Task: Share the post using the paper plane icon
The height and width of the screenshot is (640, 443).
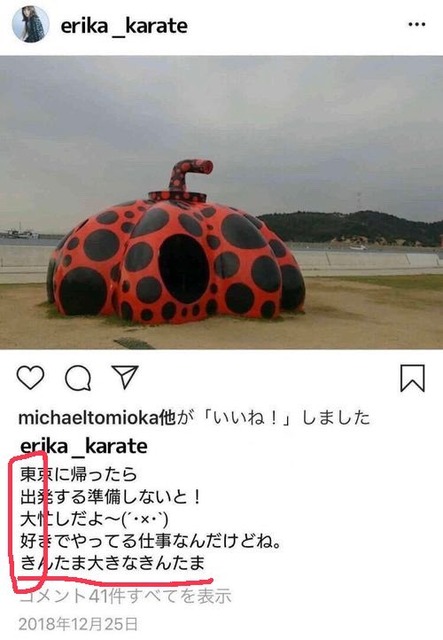Action: (x=125, y=377)
